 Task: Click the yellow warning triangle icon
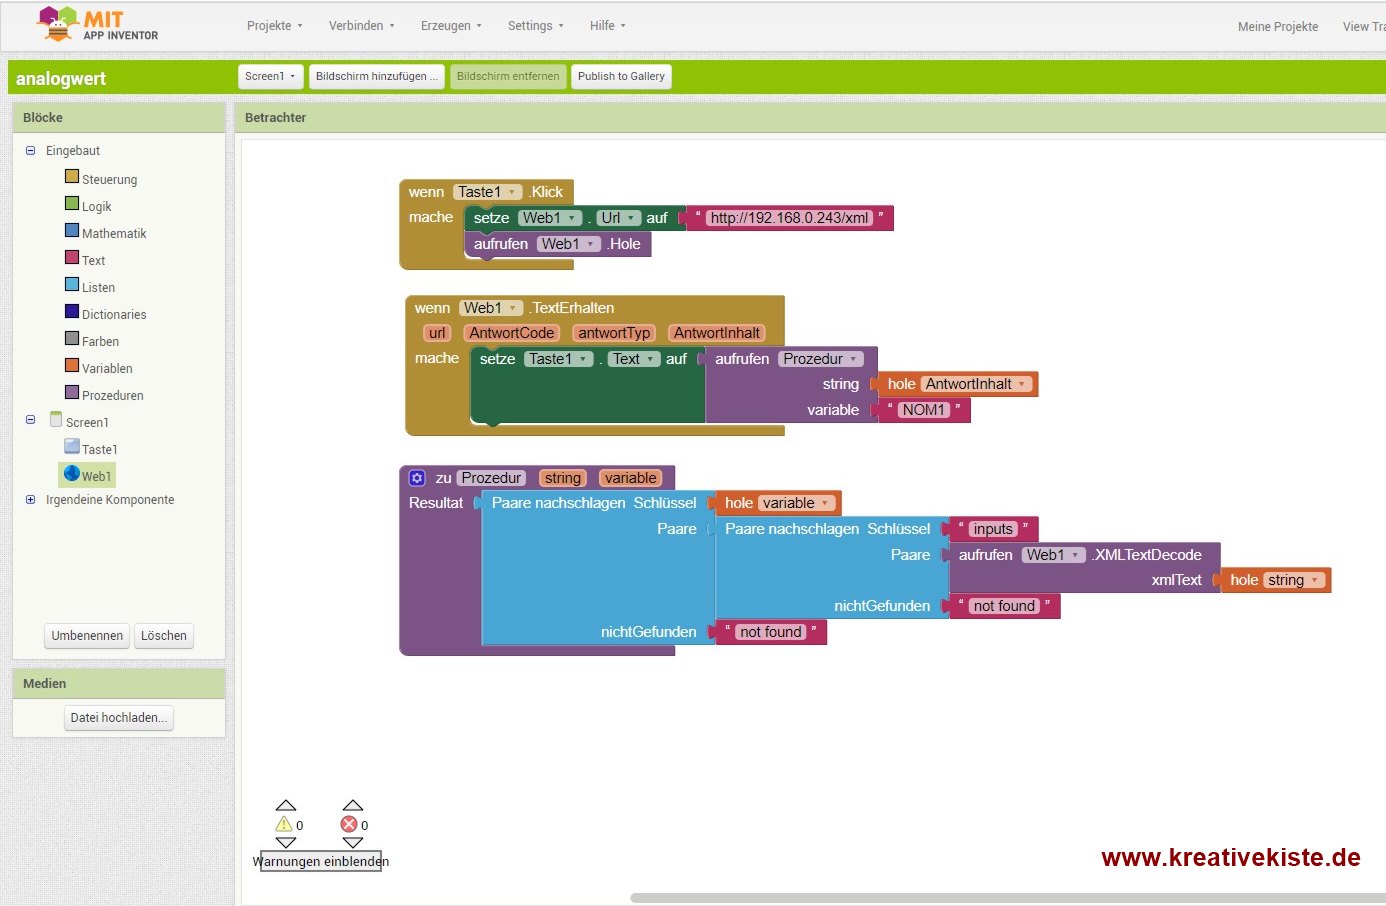[x=284, y=824]
